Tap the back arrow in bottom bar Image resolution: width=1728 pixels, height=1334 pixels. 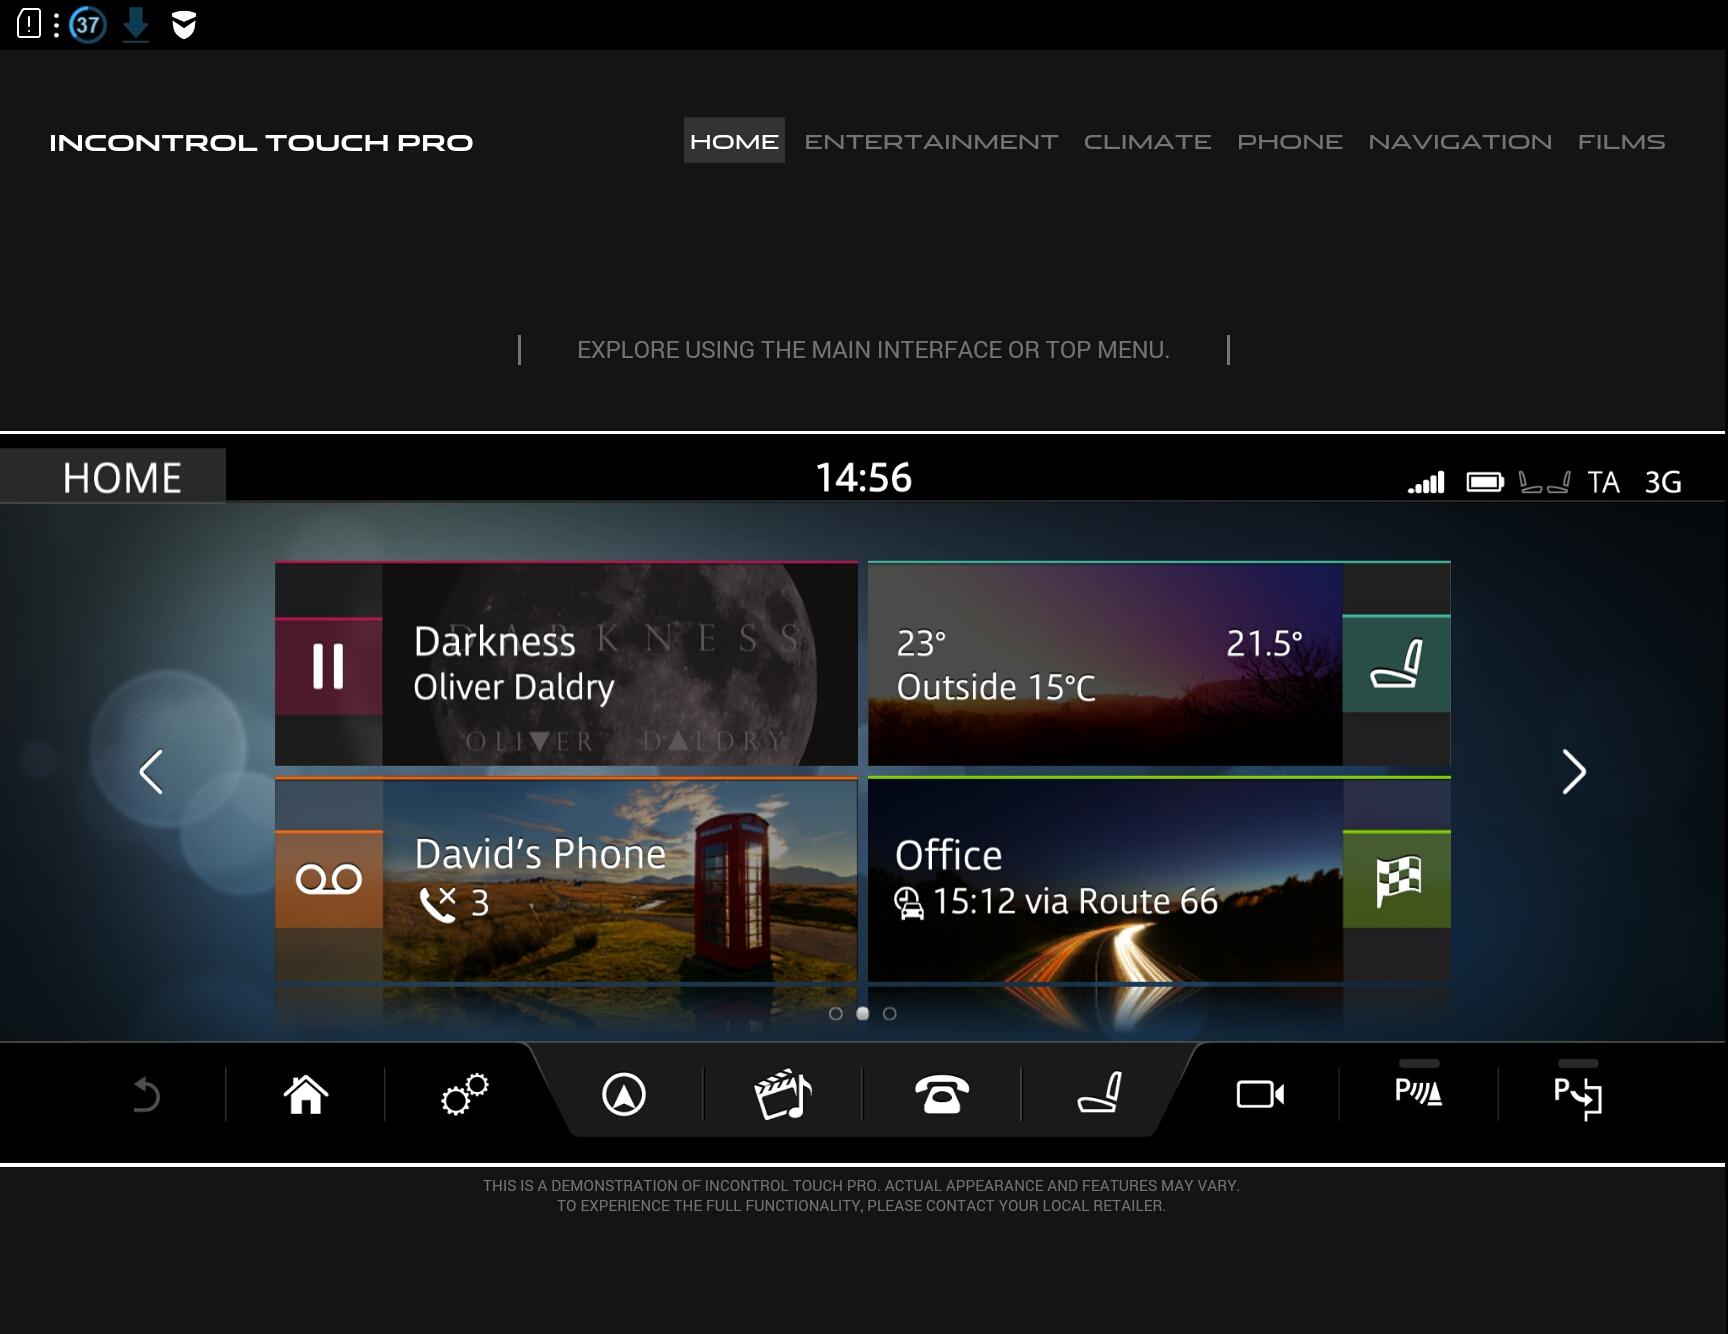click(146, 1094)
